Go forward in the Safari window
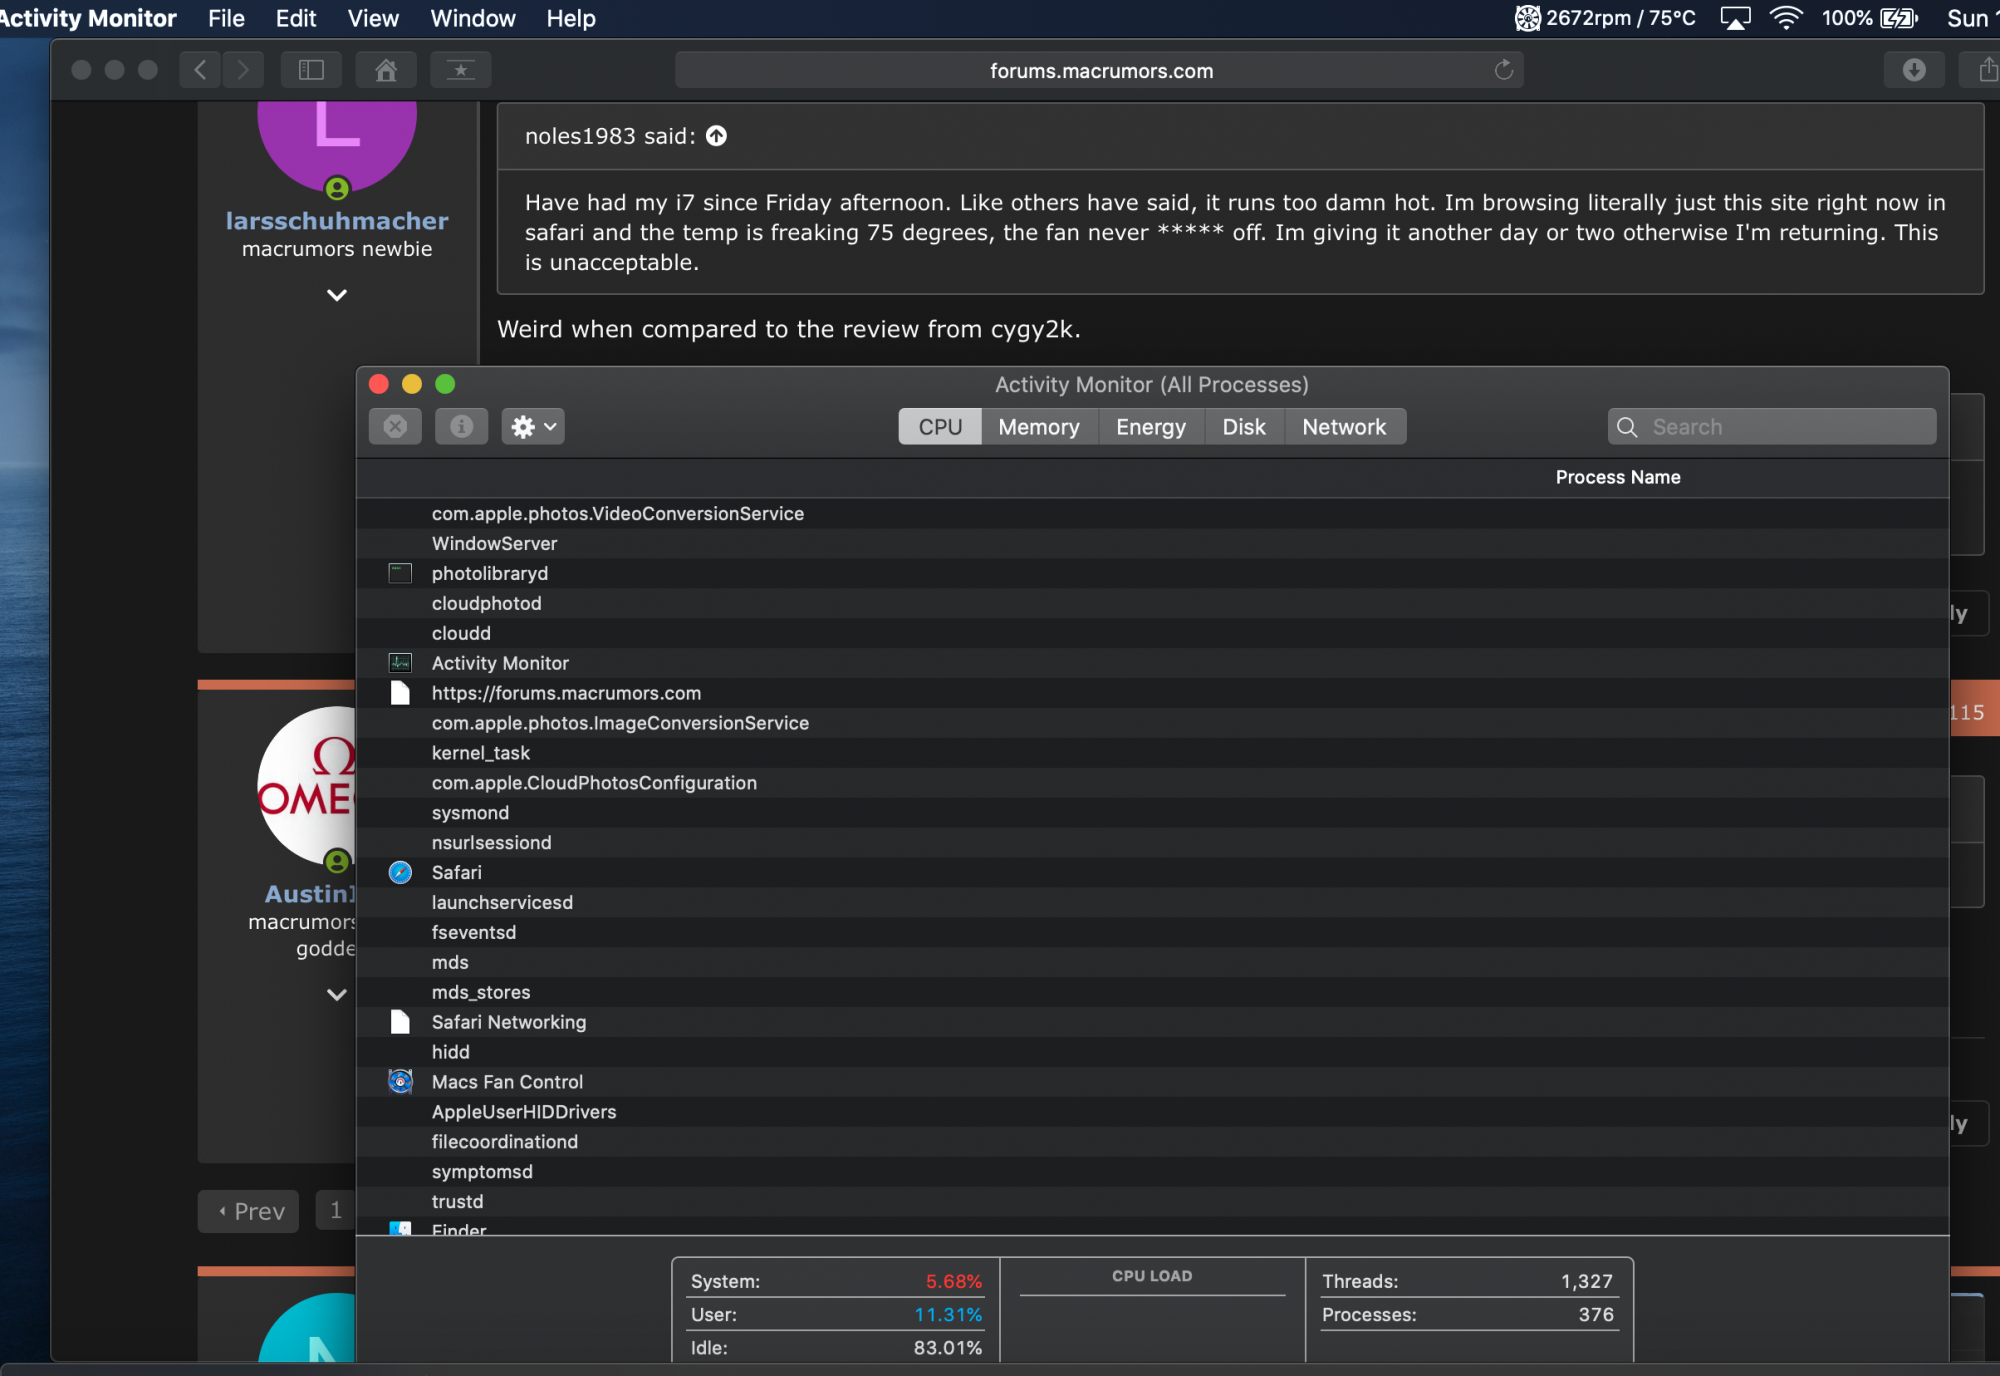 243,70
